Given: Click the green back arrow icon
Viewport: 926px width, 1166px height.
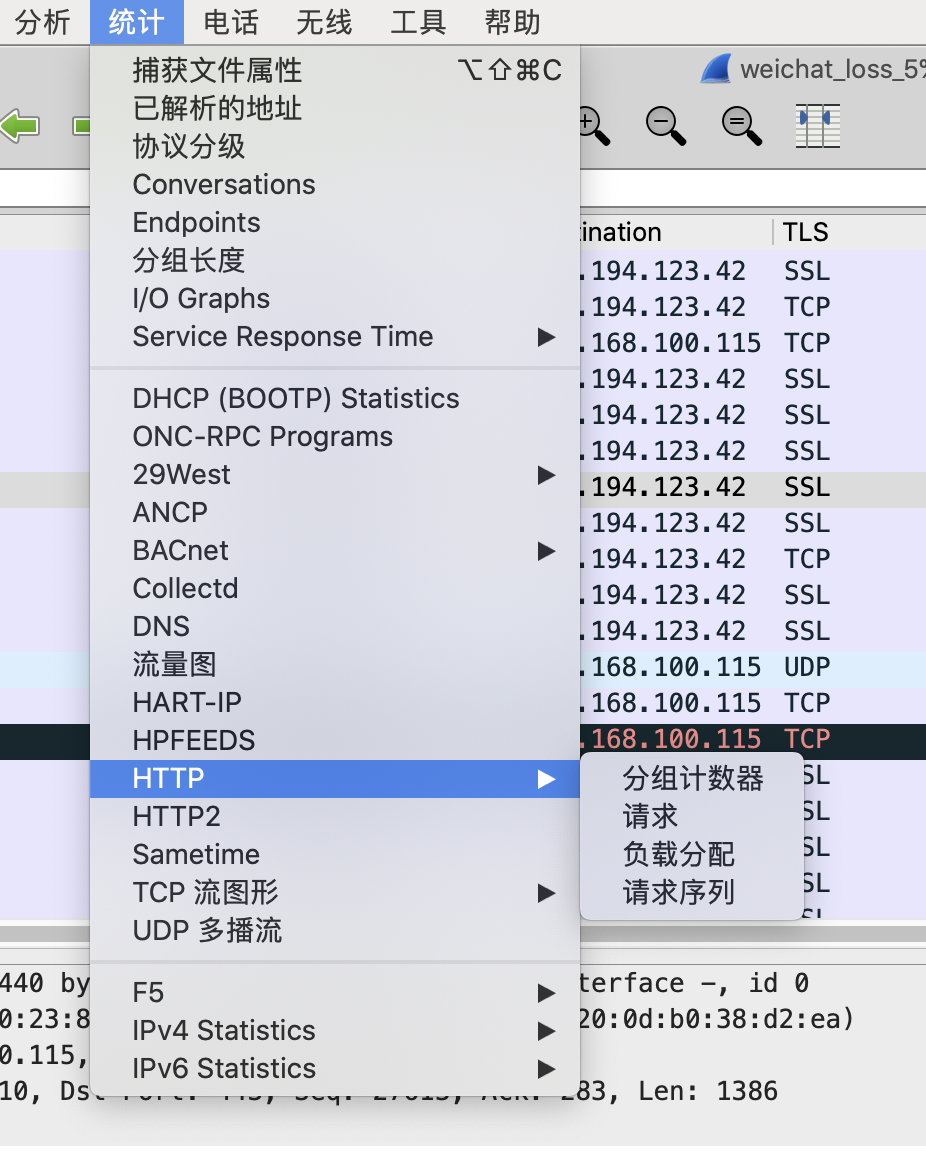Looking at the screenshot, I should 20,126.
